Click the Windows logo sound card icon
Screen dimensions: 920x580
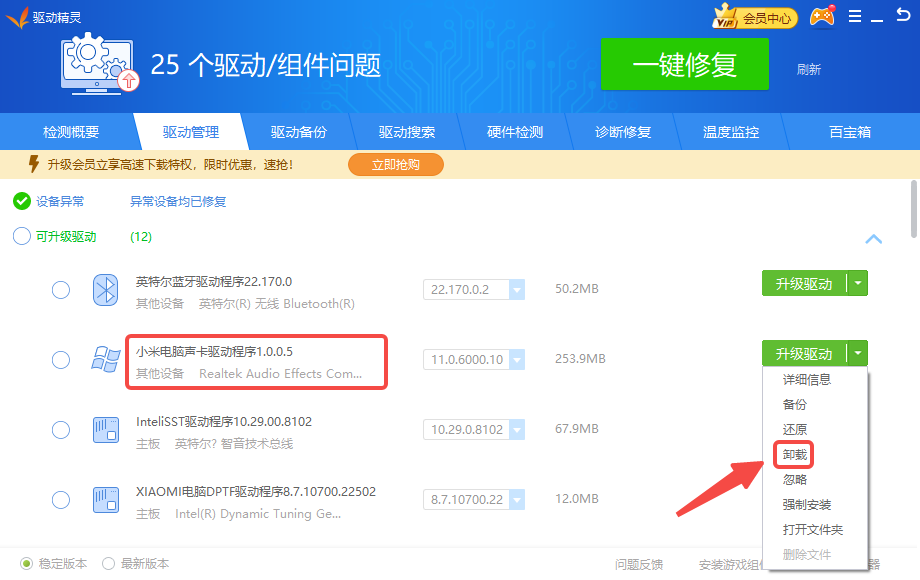pos(106,360)
